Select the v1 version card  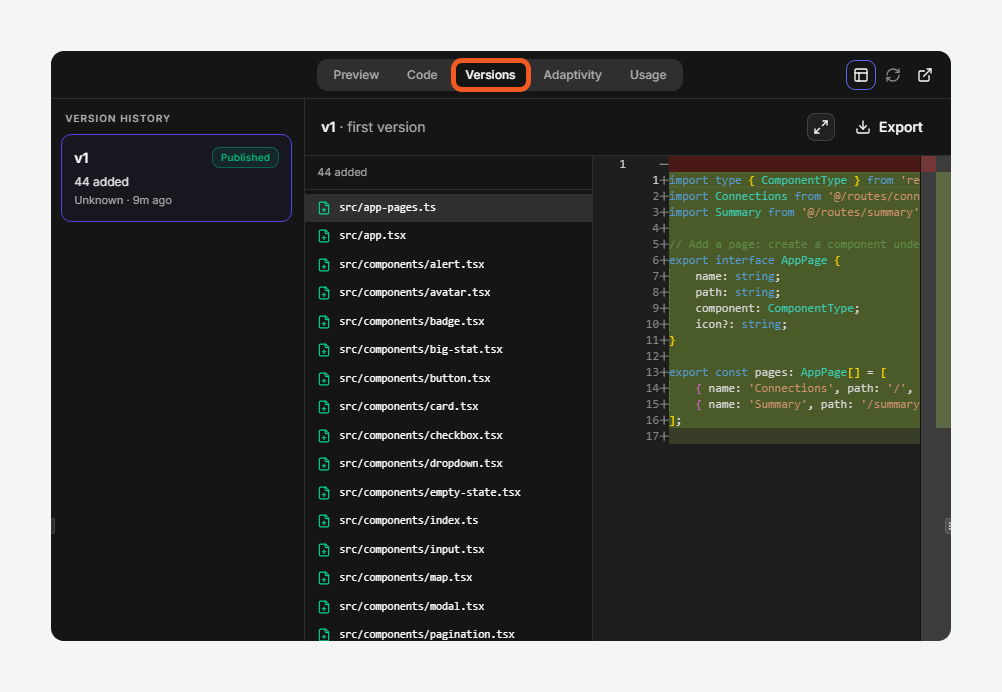pos(176,178)
